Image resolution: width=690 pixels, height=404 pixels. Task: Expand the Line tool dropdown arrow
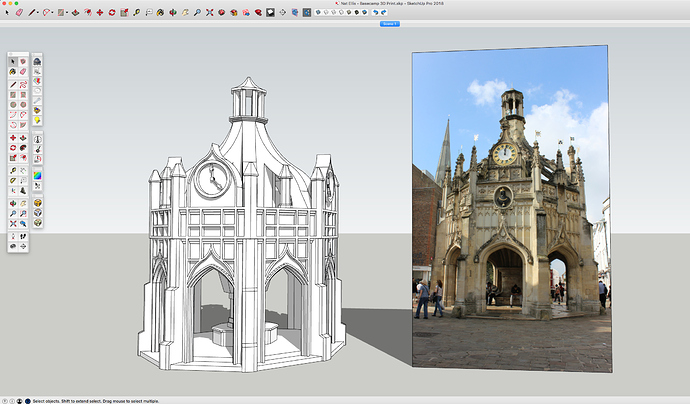37,13
